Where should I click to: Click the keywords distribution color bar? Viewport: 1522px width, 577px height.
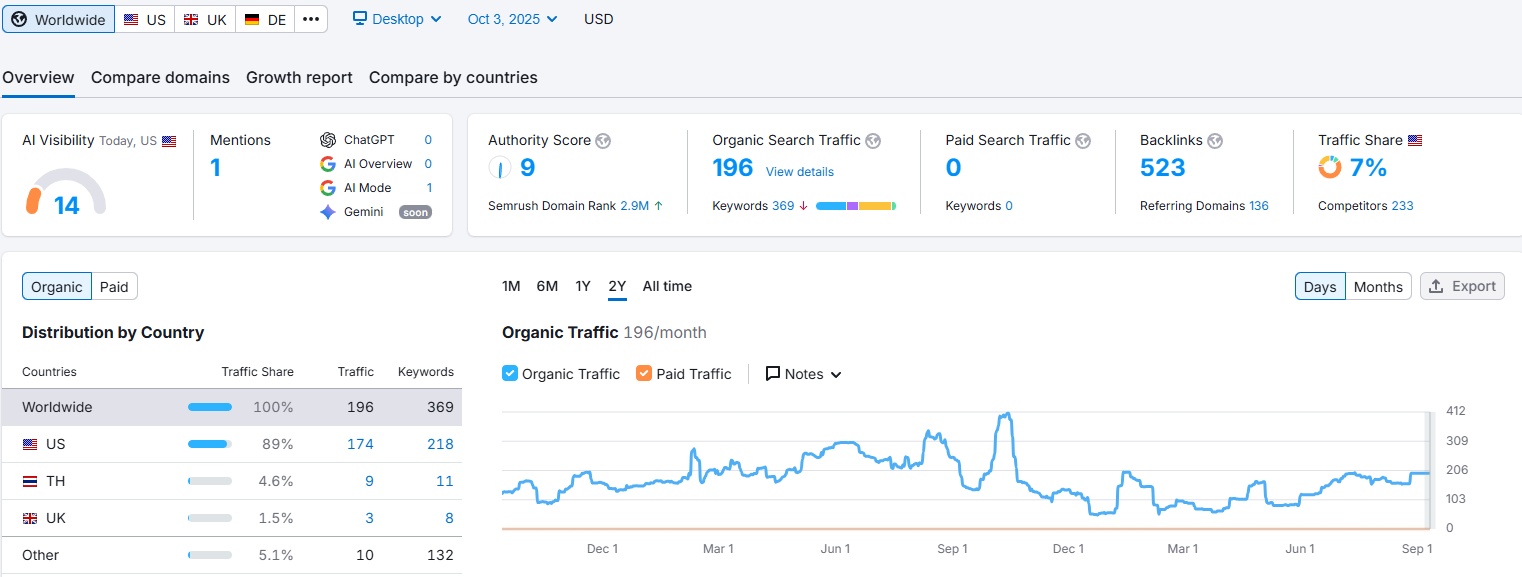855,206
